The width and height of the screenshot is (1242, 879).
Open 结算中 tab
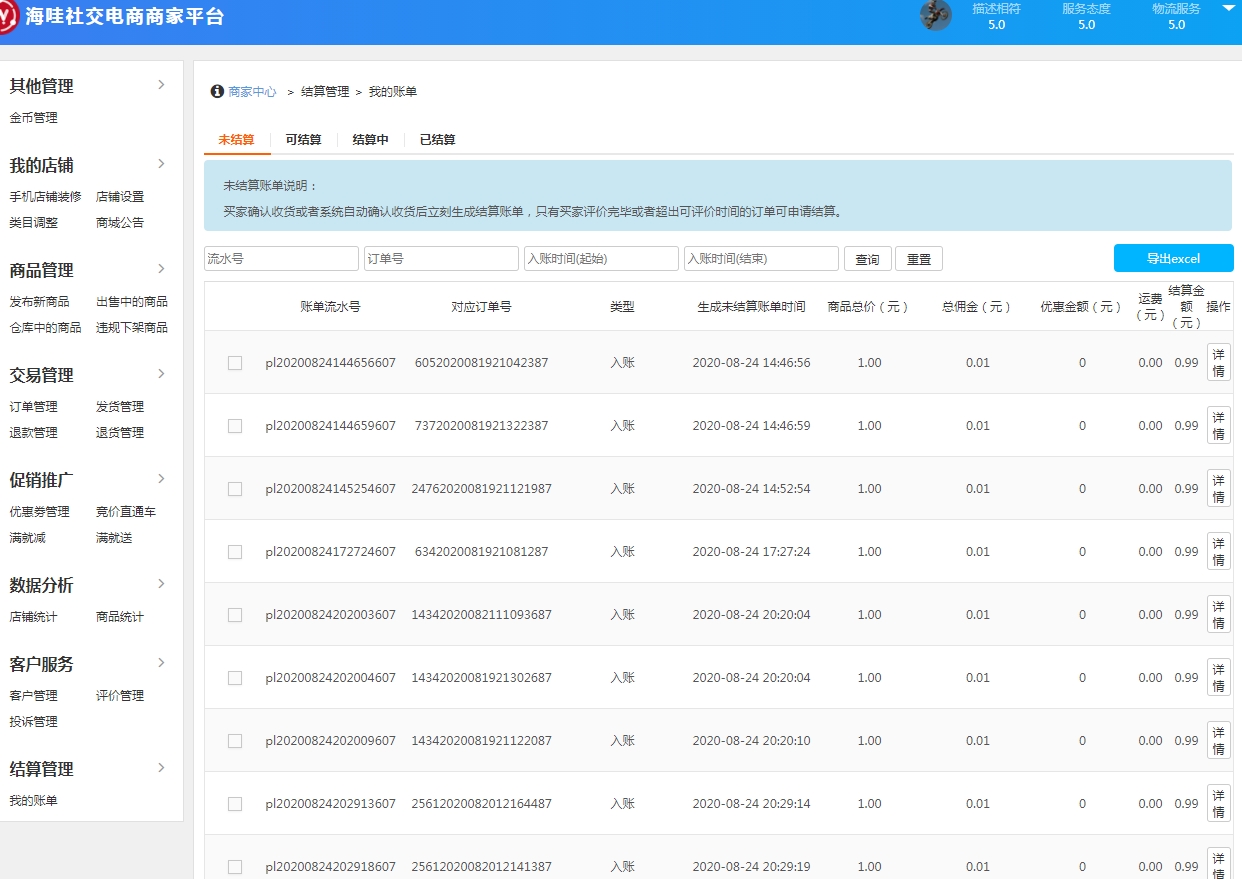pos(370,139)
